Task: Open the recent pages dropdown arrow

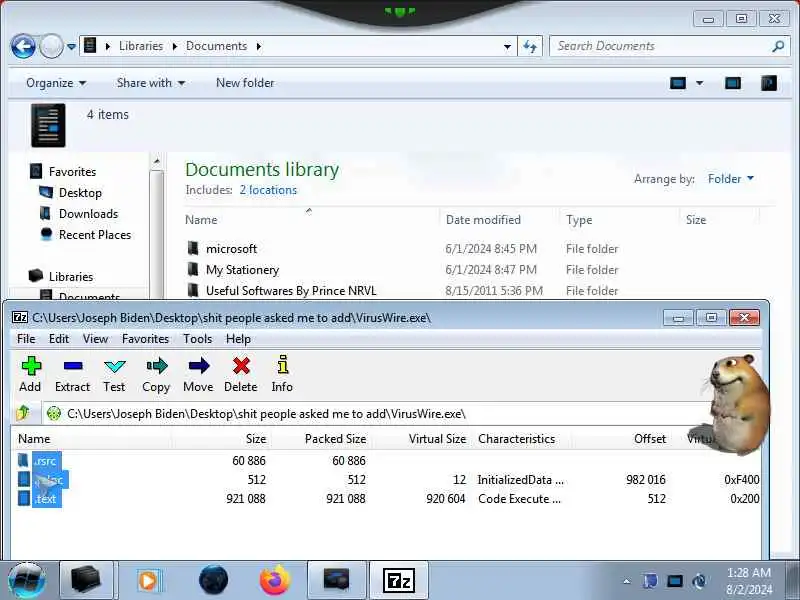Action: [71, 46]
